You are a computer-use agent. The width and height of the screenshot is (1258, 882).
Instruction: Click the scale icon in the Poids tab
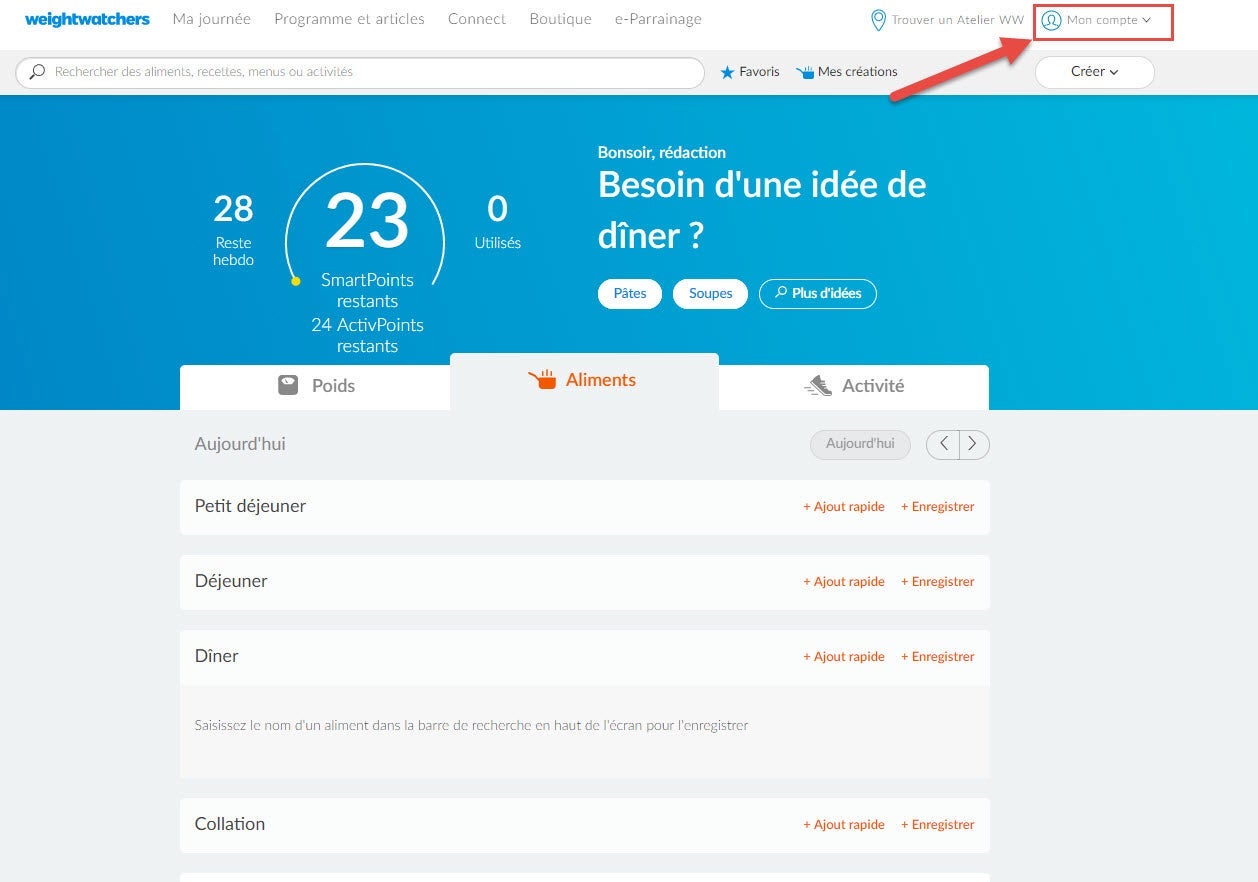click(288, 385)
